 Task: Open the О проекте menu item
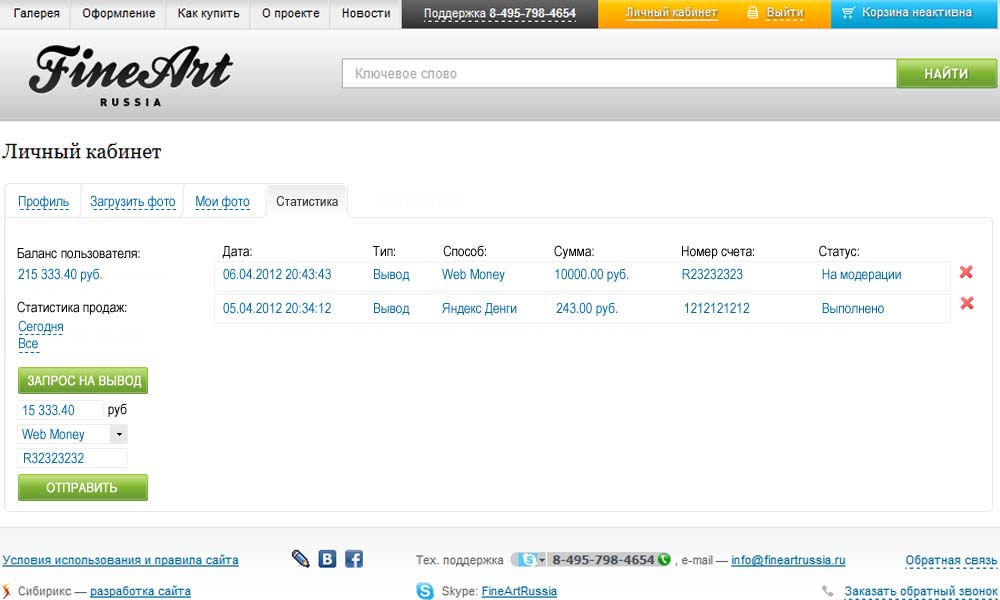pos(290,13)
